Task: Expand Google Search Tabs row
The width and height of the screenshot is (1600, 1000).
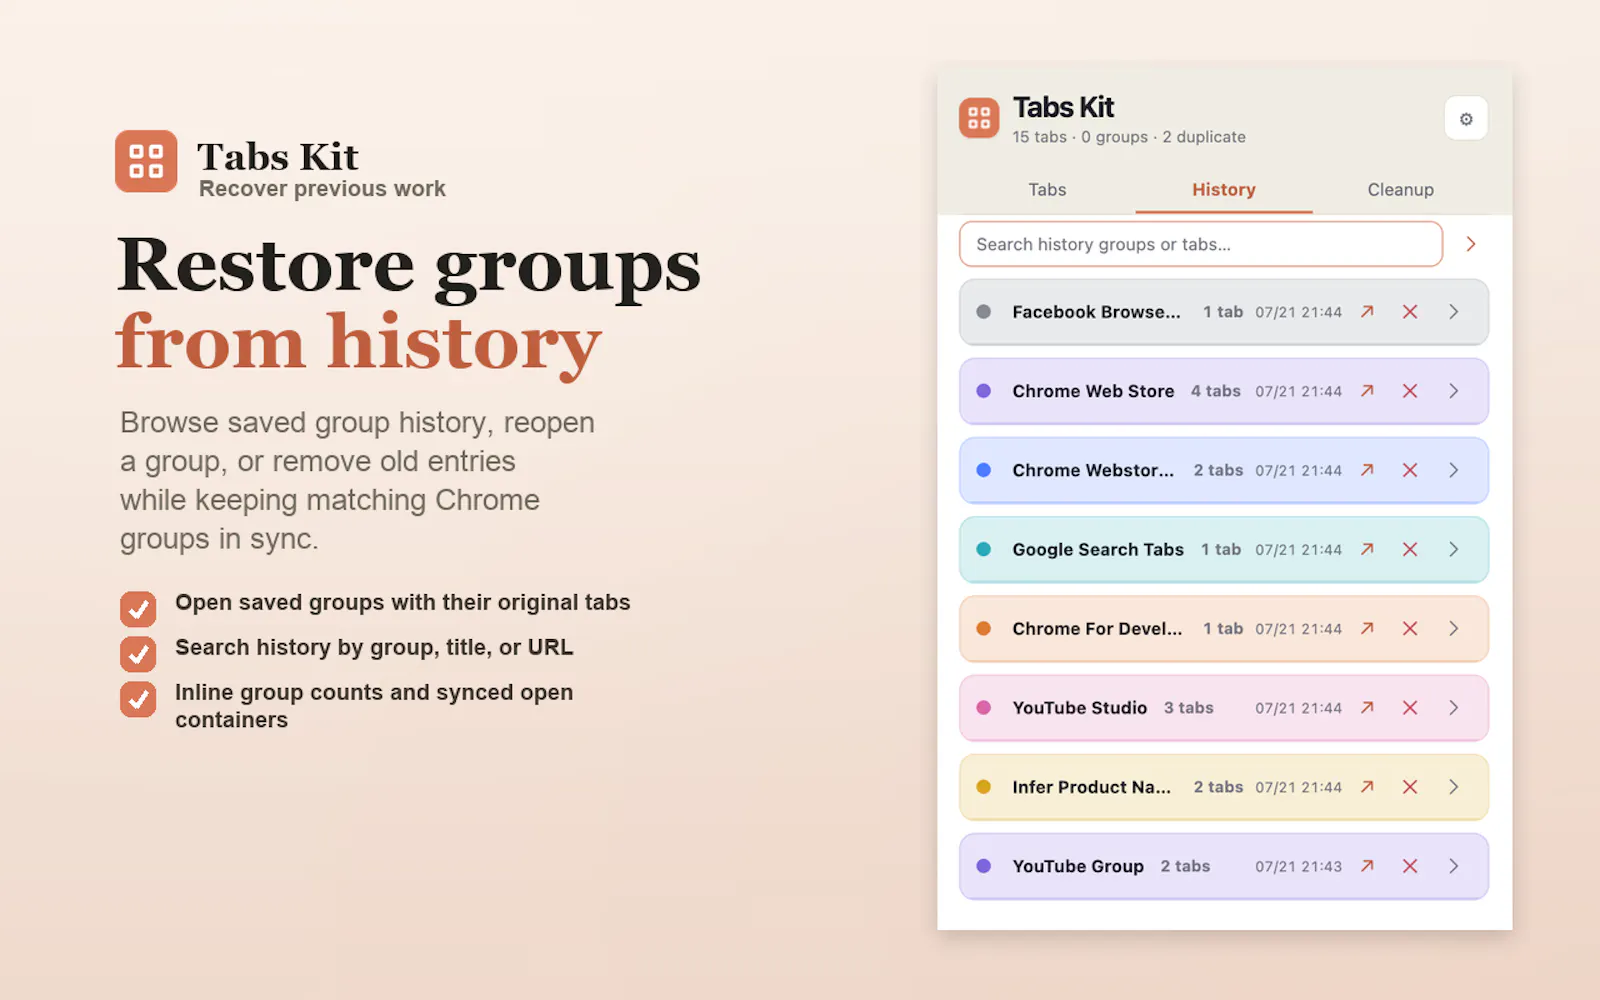Action: pos(1454,549)
